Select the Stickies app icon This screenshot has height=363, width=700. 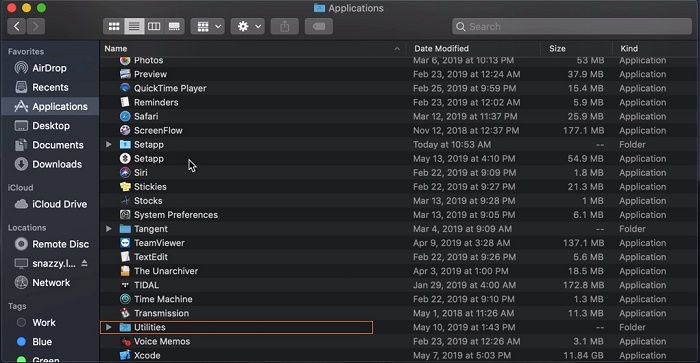[x=125, y=187]
